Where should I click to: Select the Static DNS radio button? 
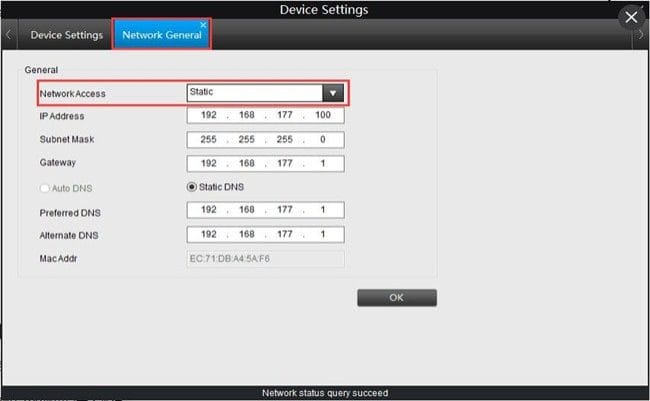click(x=192, y=187)
